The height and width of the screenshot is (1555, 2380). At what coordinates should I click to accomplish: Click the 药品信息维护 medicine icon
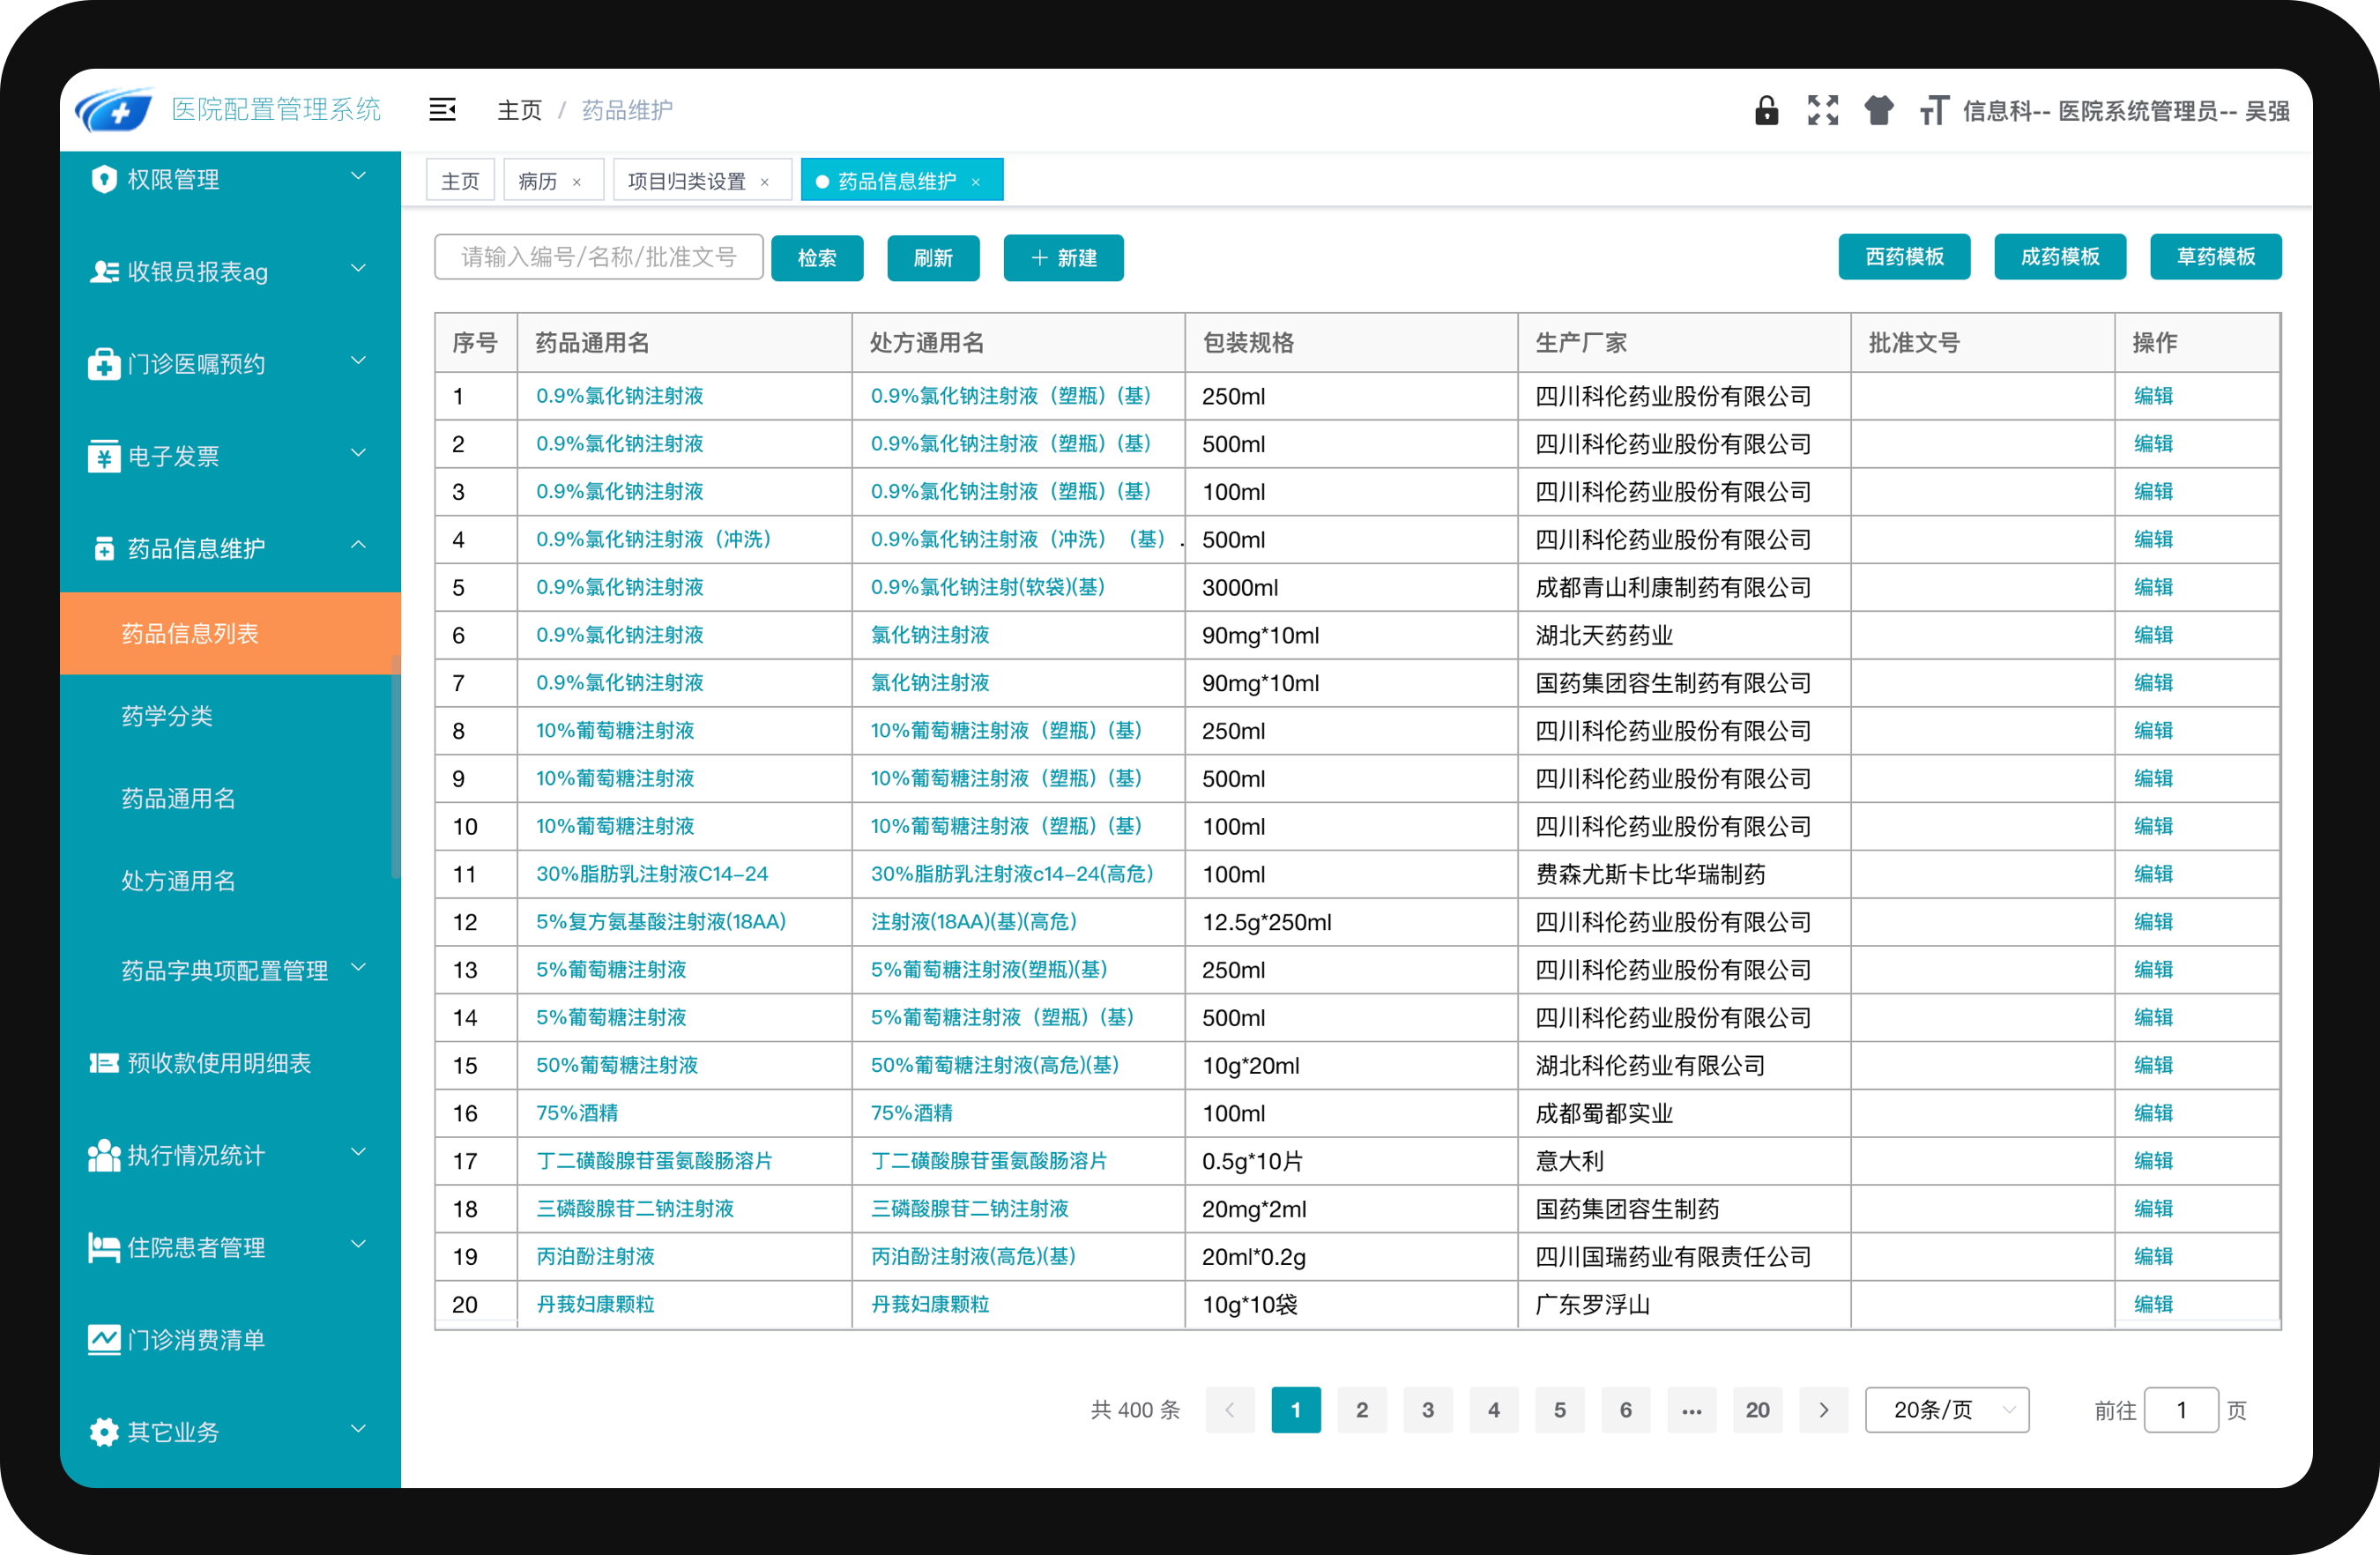click(104, 548)
